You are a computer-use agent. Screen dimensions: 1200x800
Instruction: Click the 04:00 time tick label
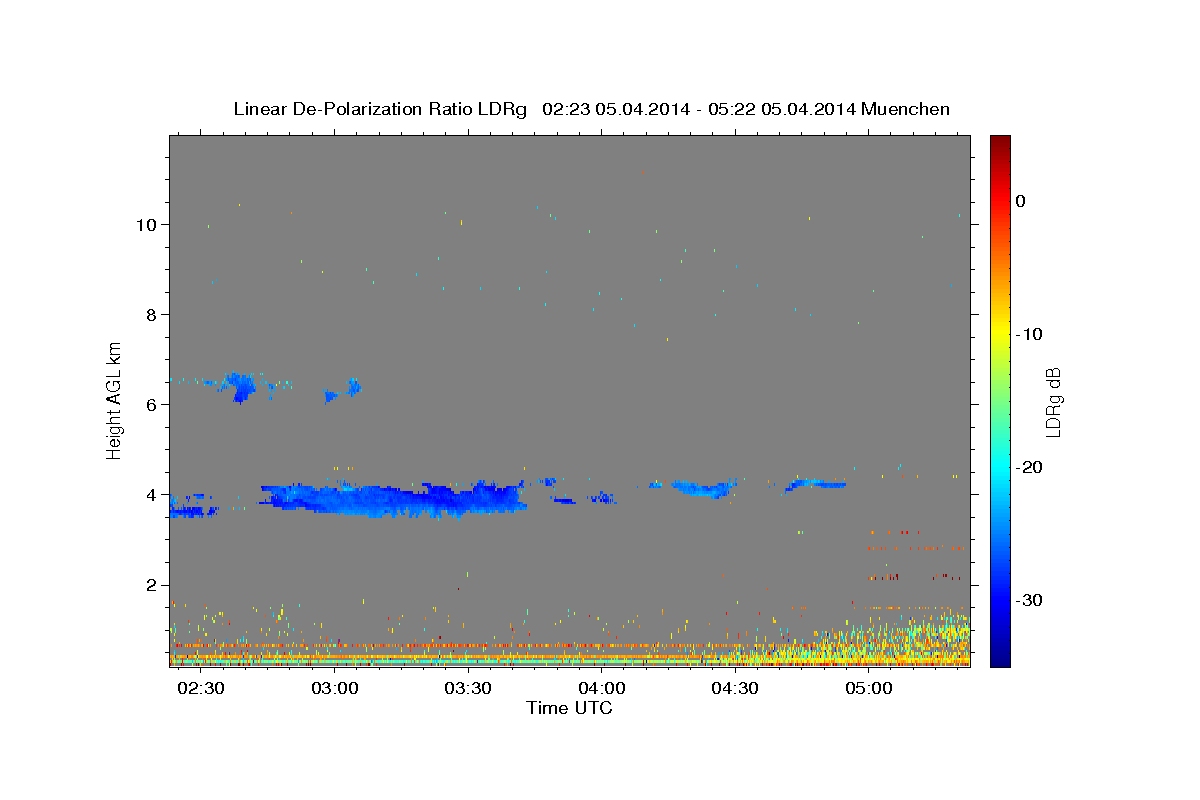602,689
